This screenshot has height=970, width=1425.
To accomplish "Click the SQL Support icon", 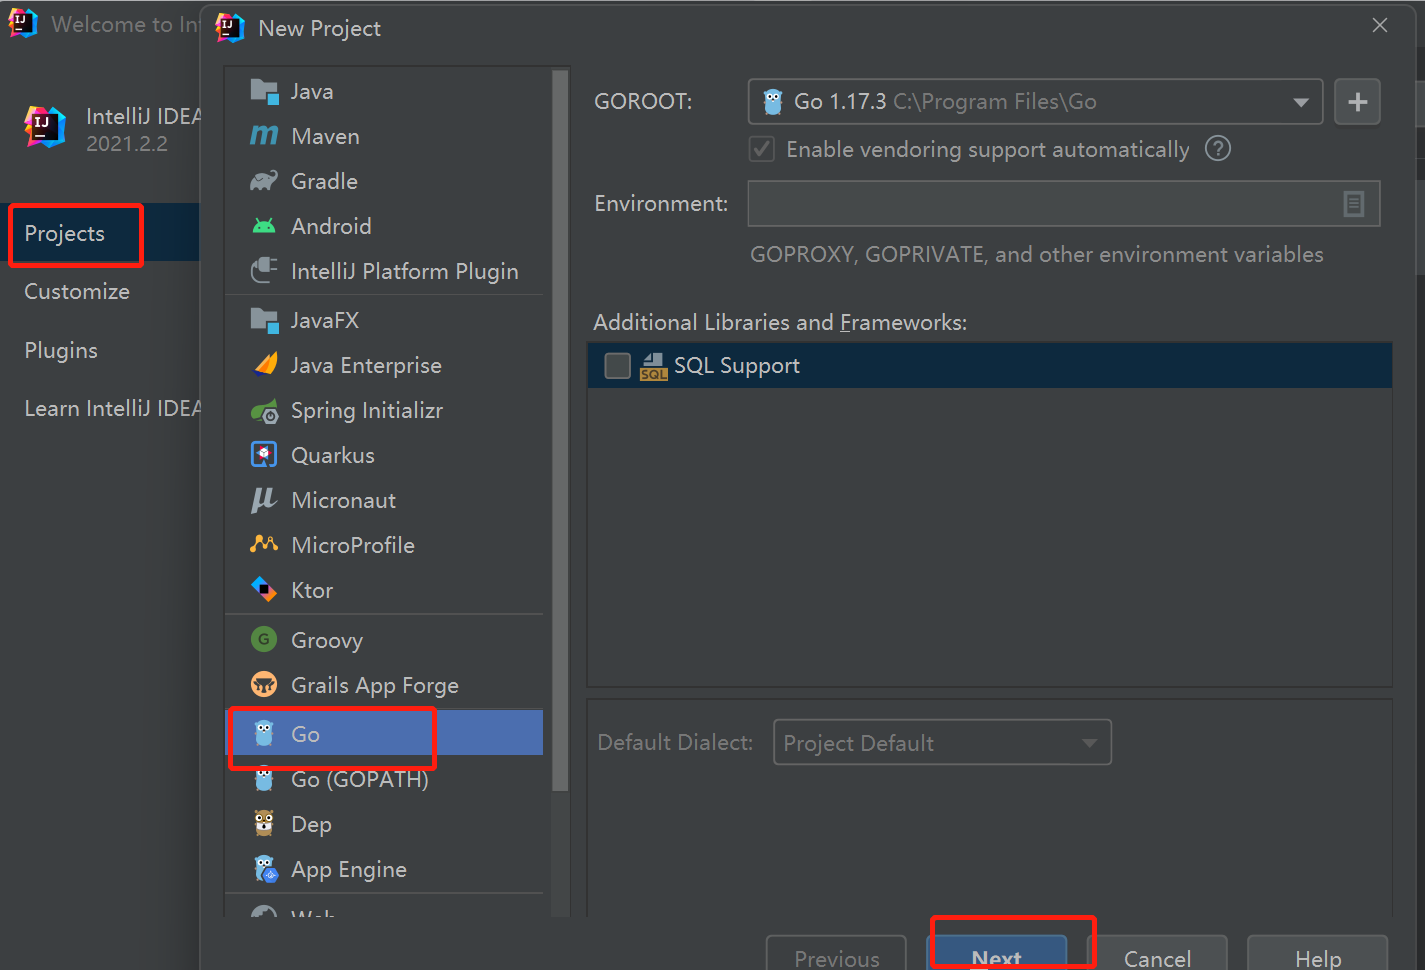I will pos(653,366).
